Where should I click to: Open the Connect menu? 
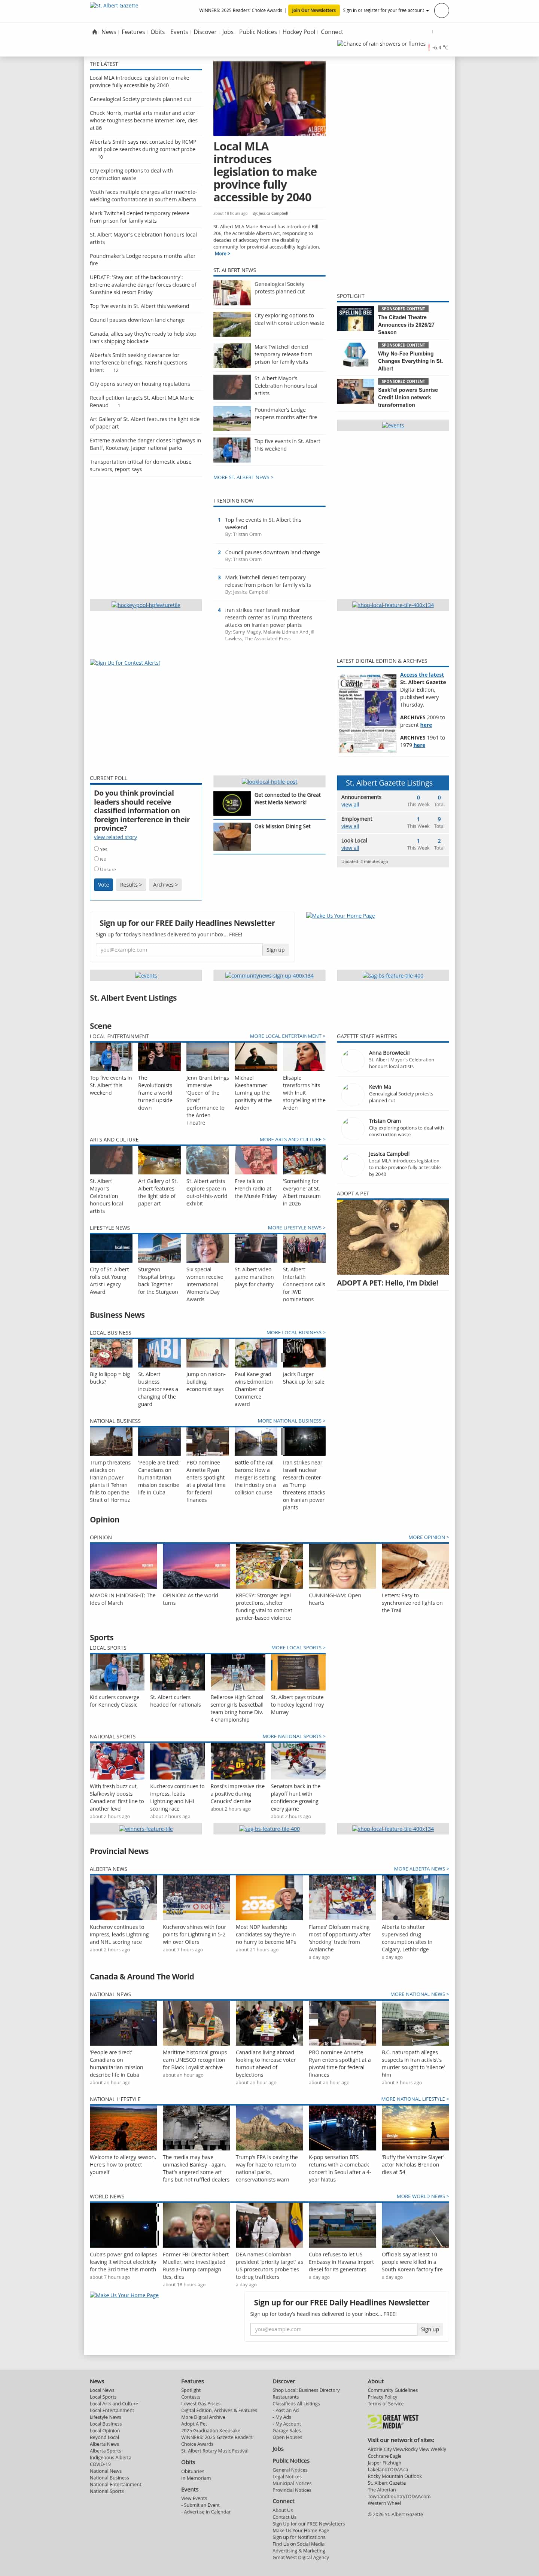pos(332,32)
